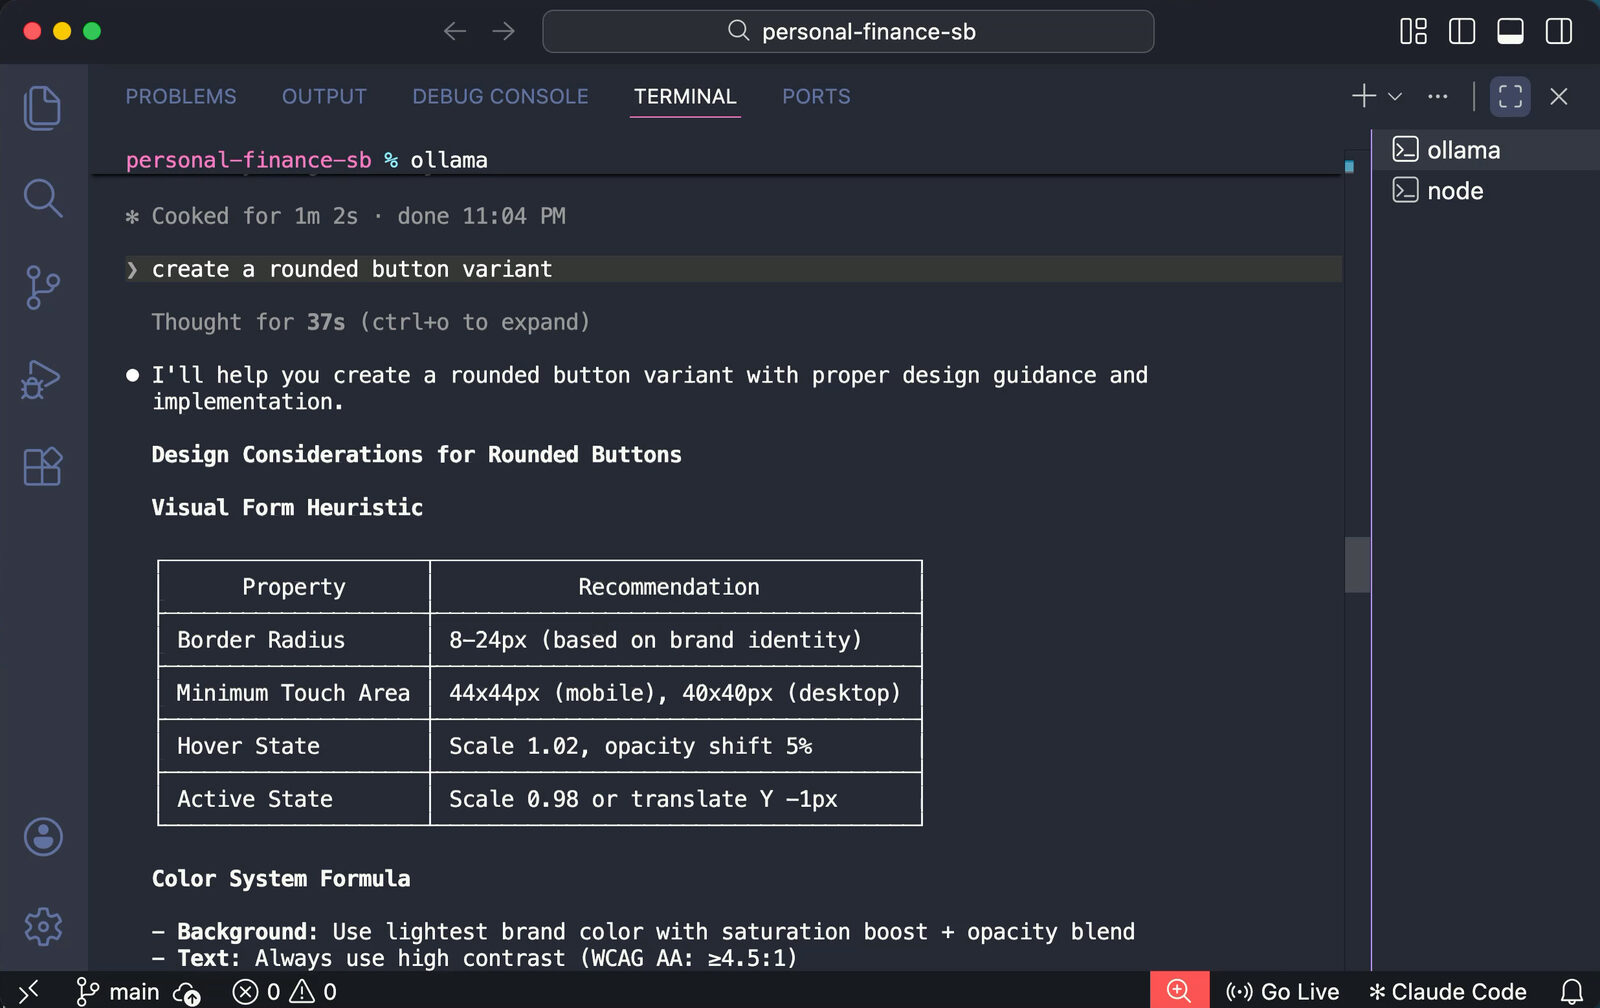
Task: Open Claude Code from status bar
Action: (x=1447, y=991)
